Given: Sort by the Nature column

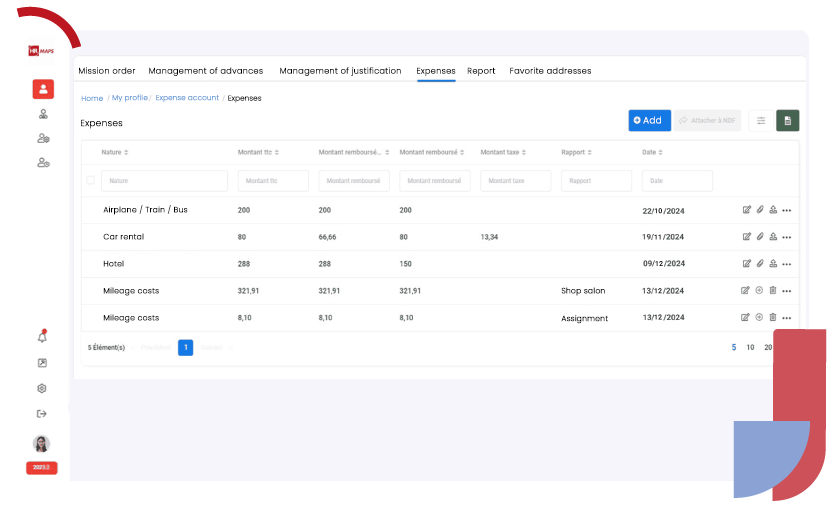Looking at the screenshot, I should tap(115, 152).
